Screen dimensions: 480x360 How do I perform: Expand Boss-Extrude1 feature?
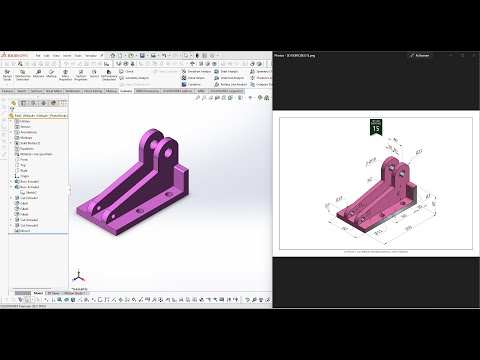click(x=11, y=182)
